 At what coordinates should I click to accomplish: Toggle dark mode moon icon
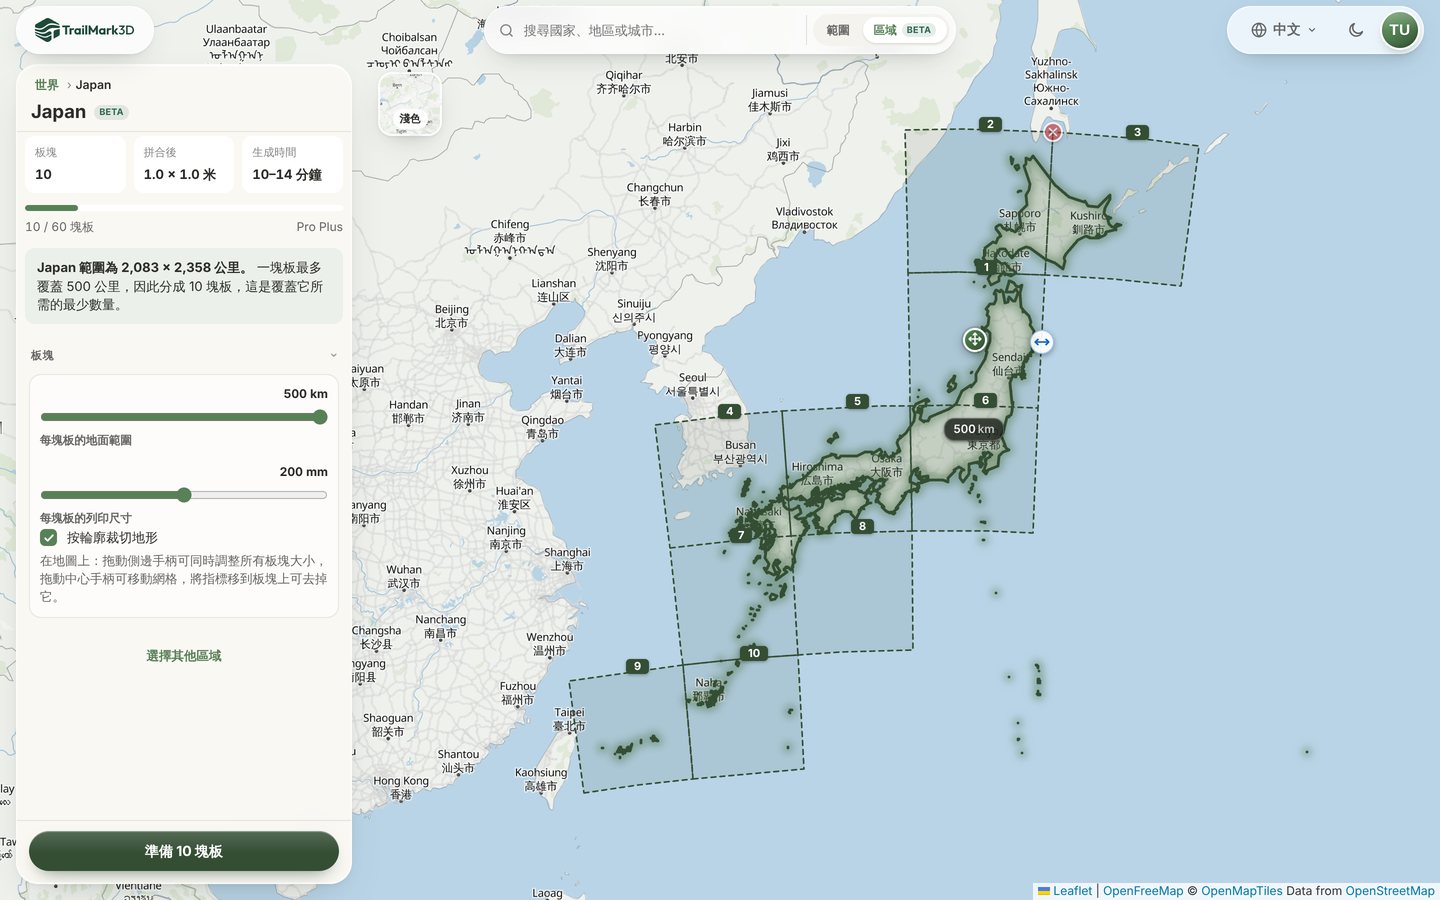pyautogui.click(x=1356, y=30)
